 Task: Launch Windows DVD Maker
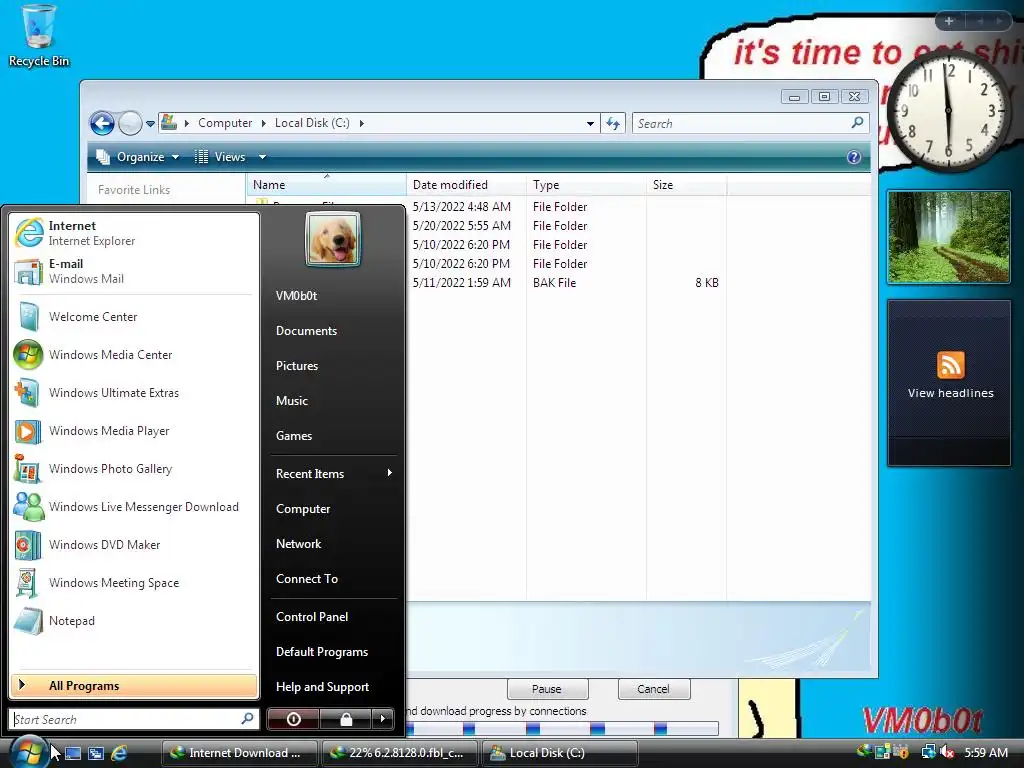pos(134,545)
